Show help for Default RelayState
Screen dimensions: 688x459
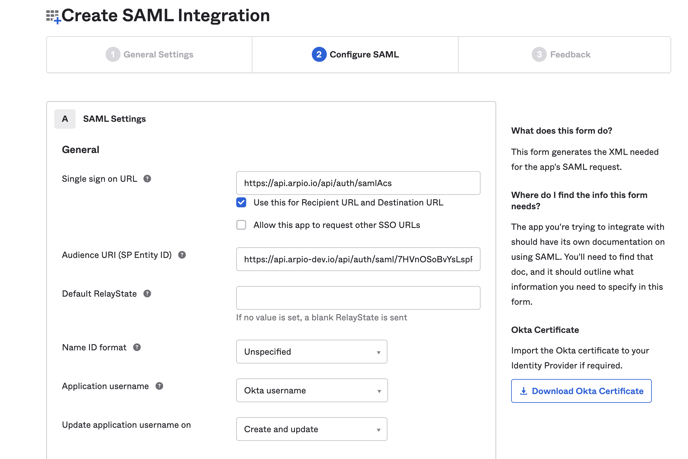pos(147,294)
